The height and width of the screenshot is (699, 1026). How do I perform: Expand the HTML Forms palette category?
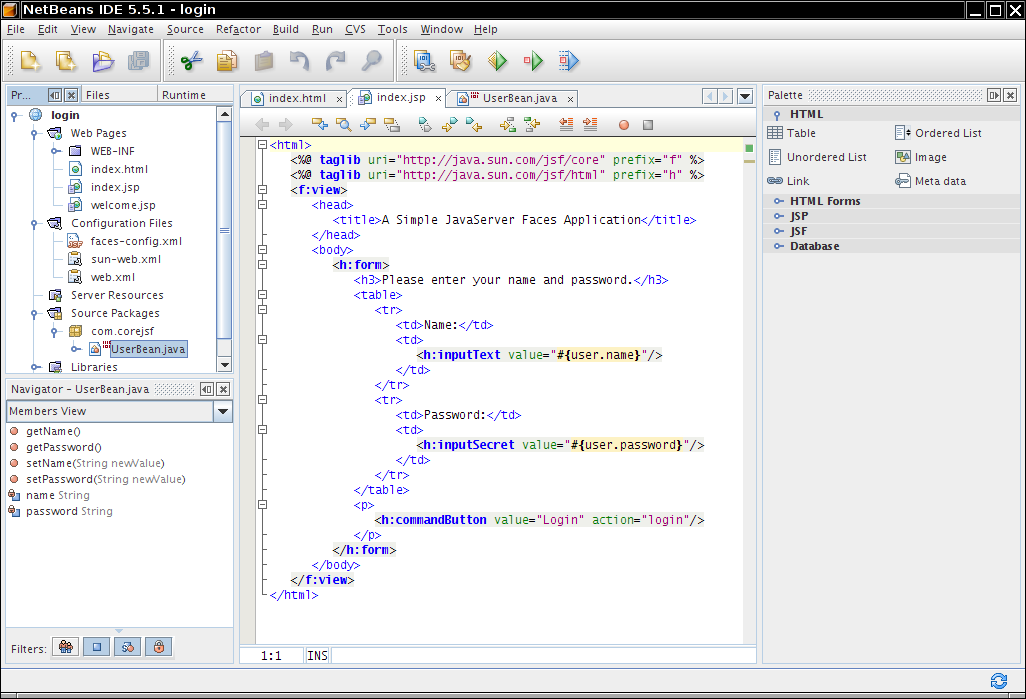pyautogui.click(x=779, y=201)
